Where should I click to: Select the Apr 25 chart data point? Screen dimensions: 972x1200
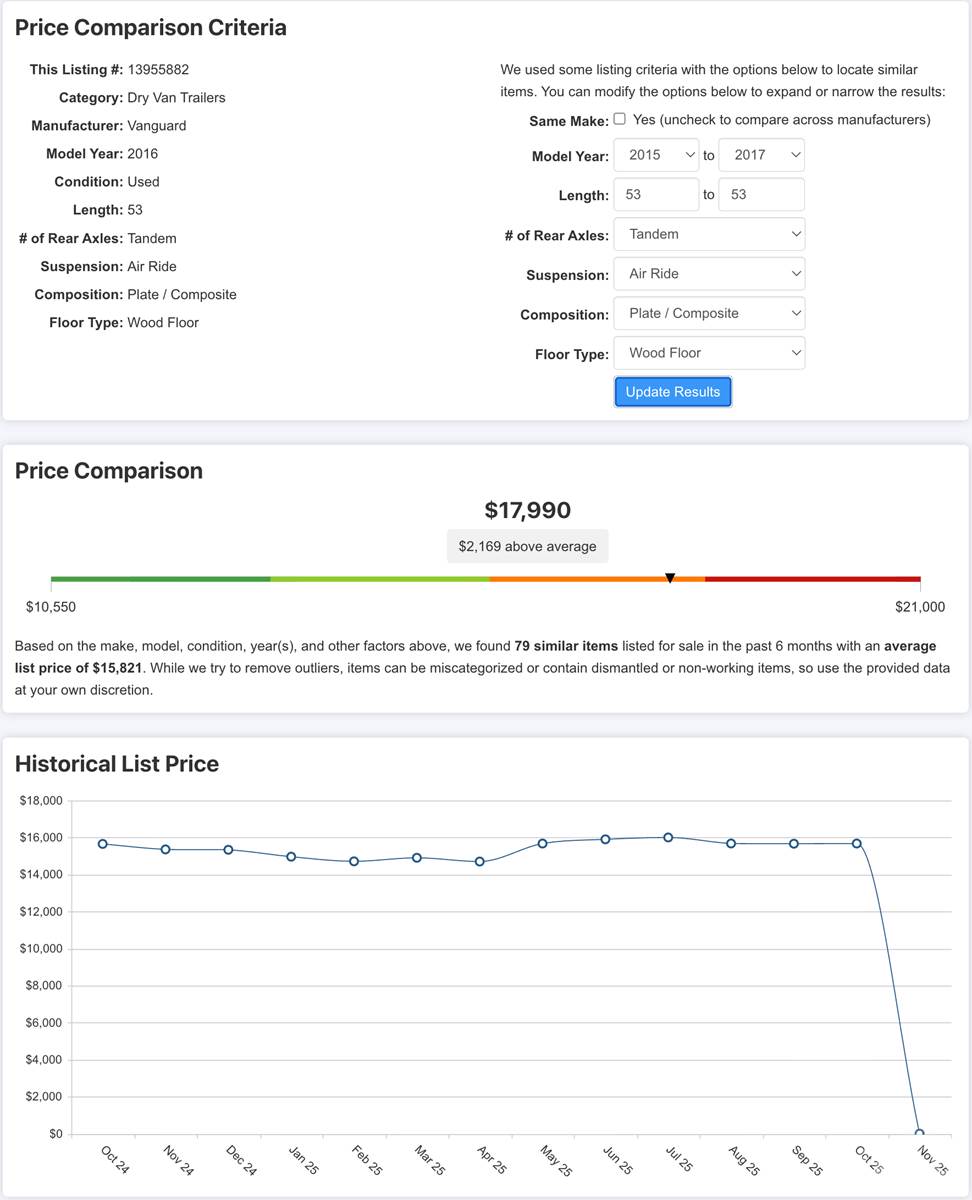point(480,861)
